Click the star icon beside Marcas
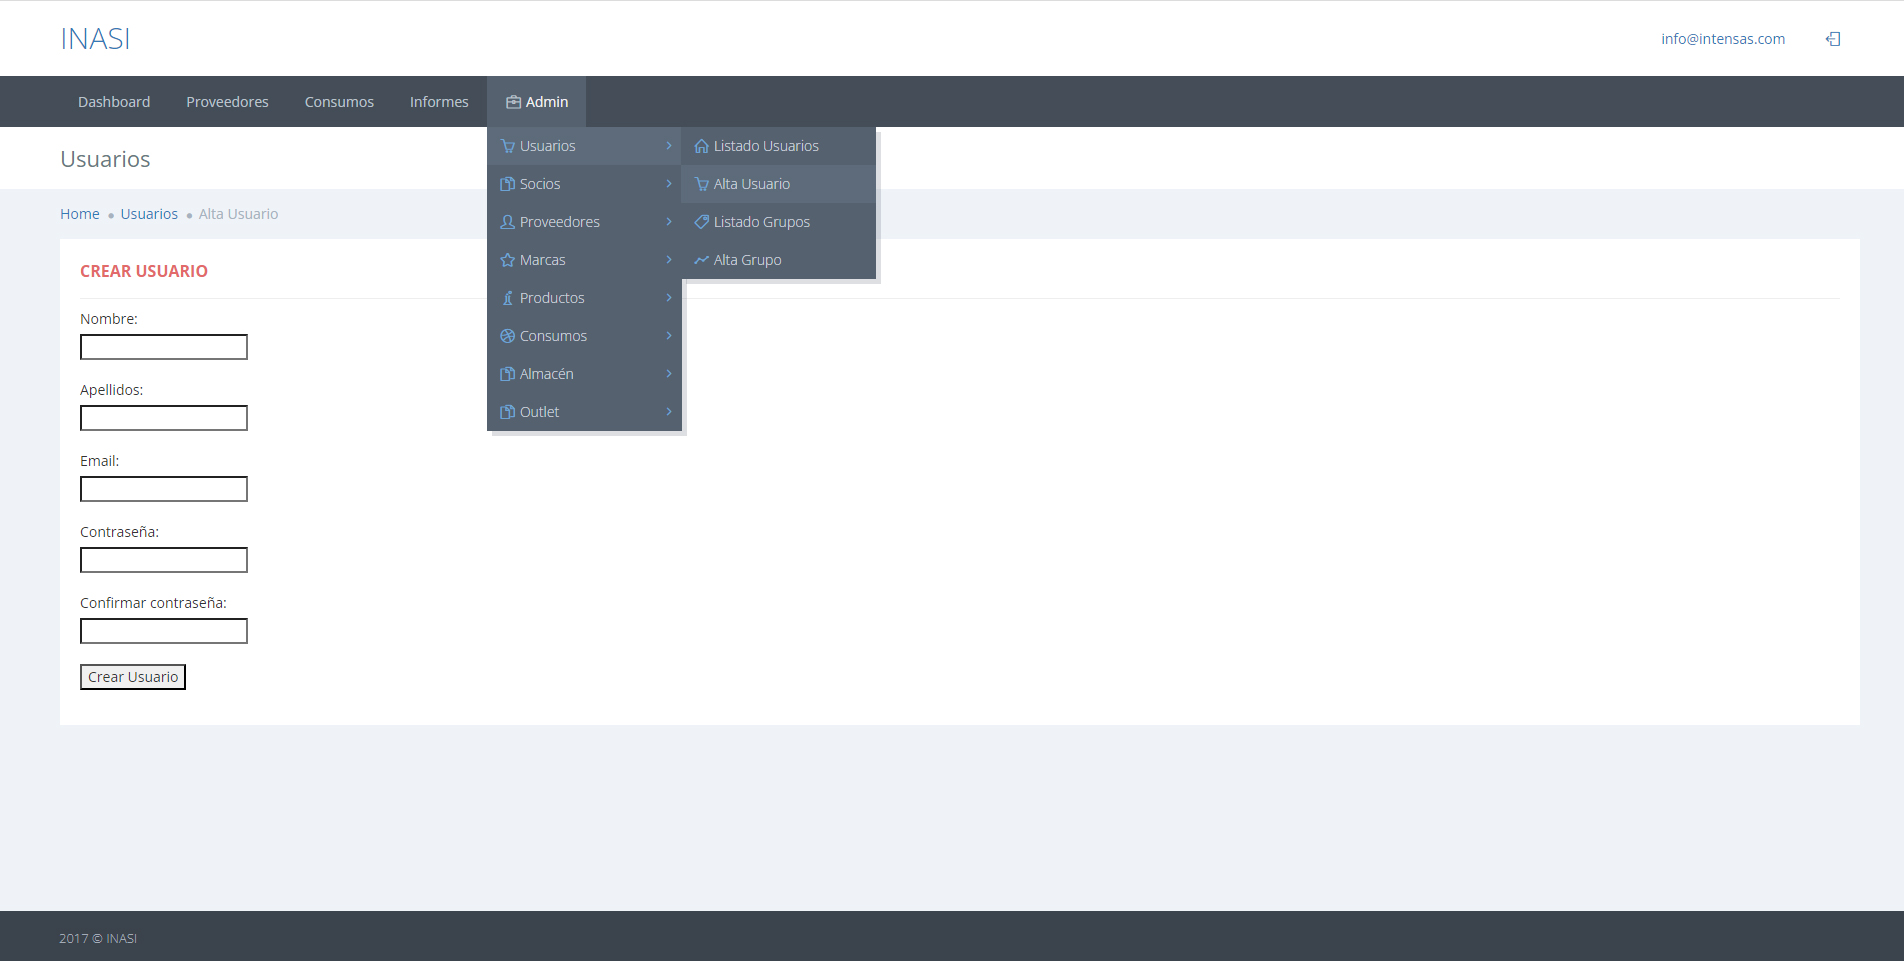1904x961 pixels. click(507, 260)
